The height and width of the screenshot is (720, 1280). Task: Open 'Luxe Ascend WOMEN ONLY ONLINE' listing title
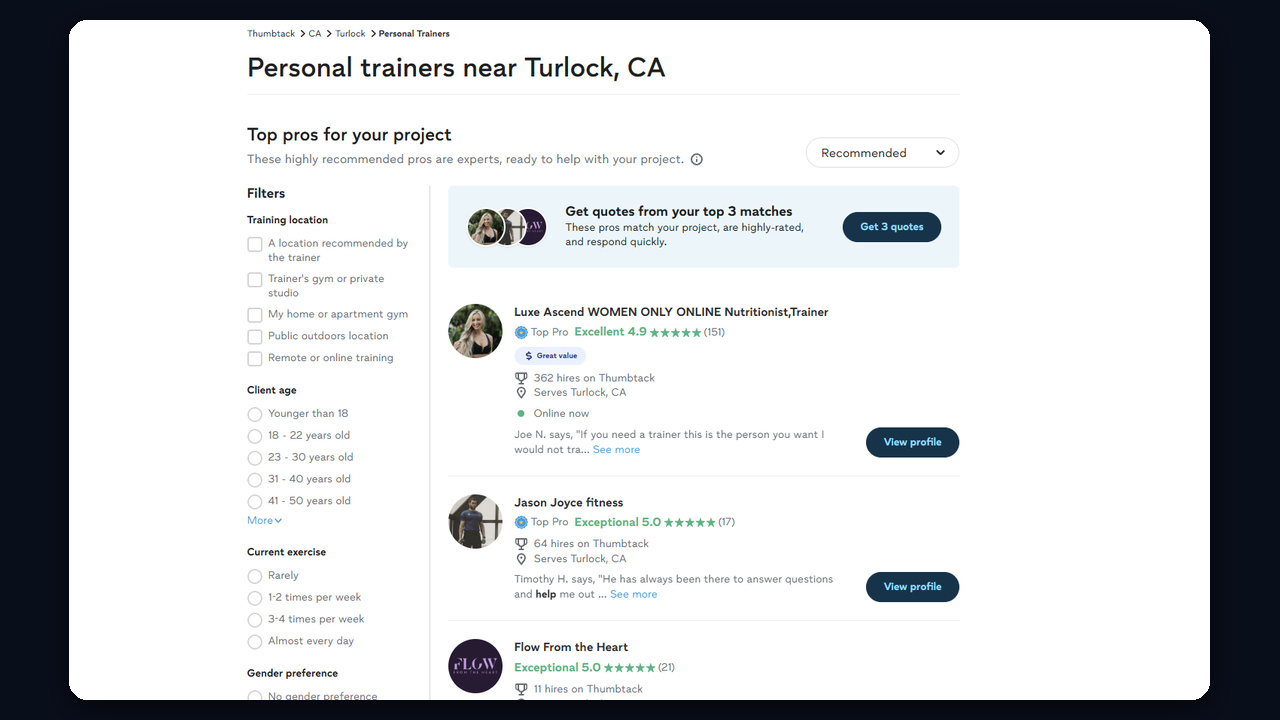[671, 312]
